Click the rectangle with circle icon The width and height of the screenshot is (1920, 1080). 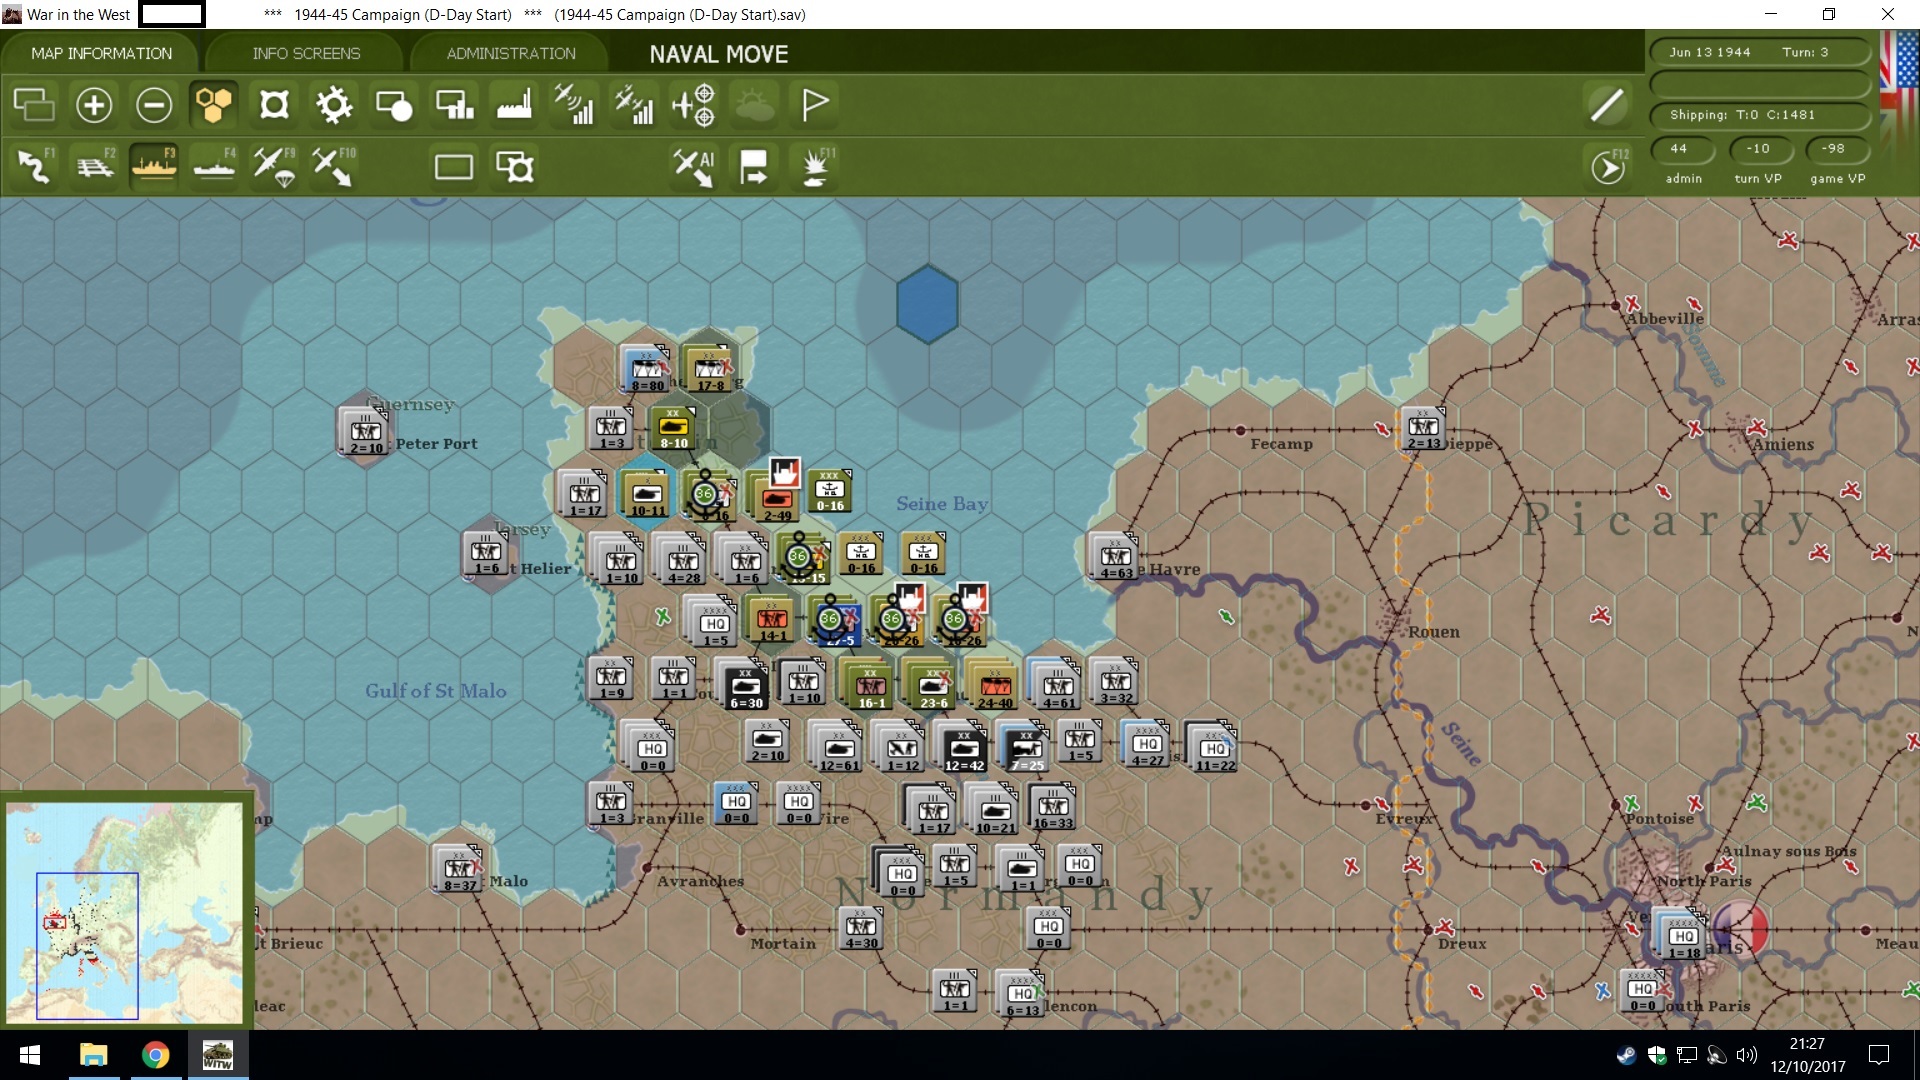tap(394, 105)
